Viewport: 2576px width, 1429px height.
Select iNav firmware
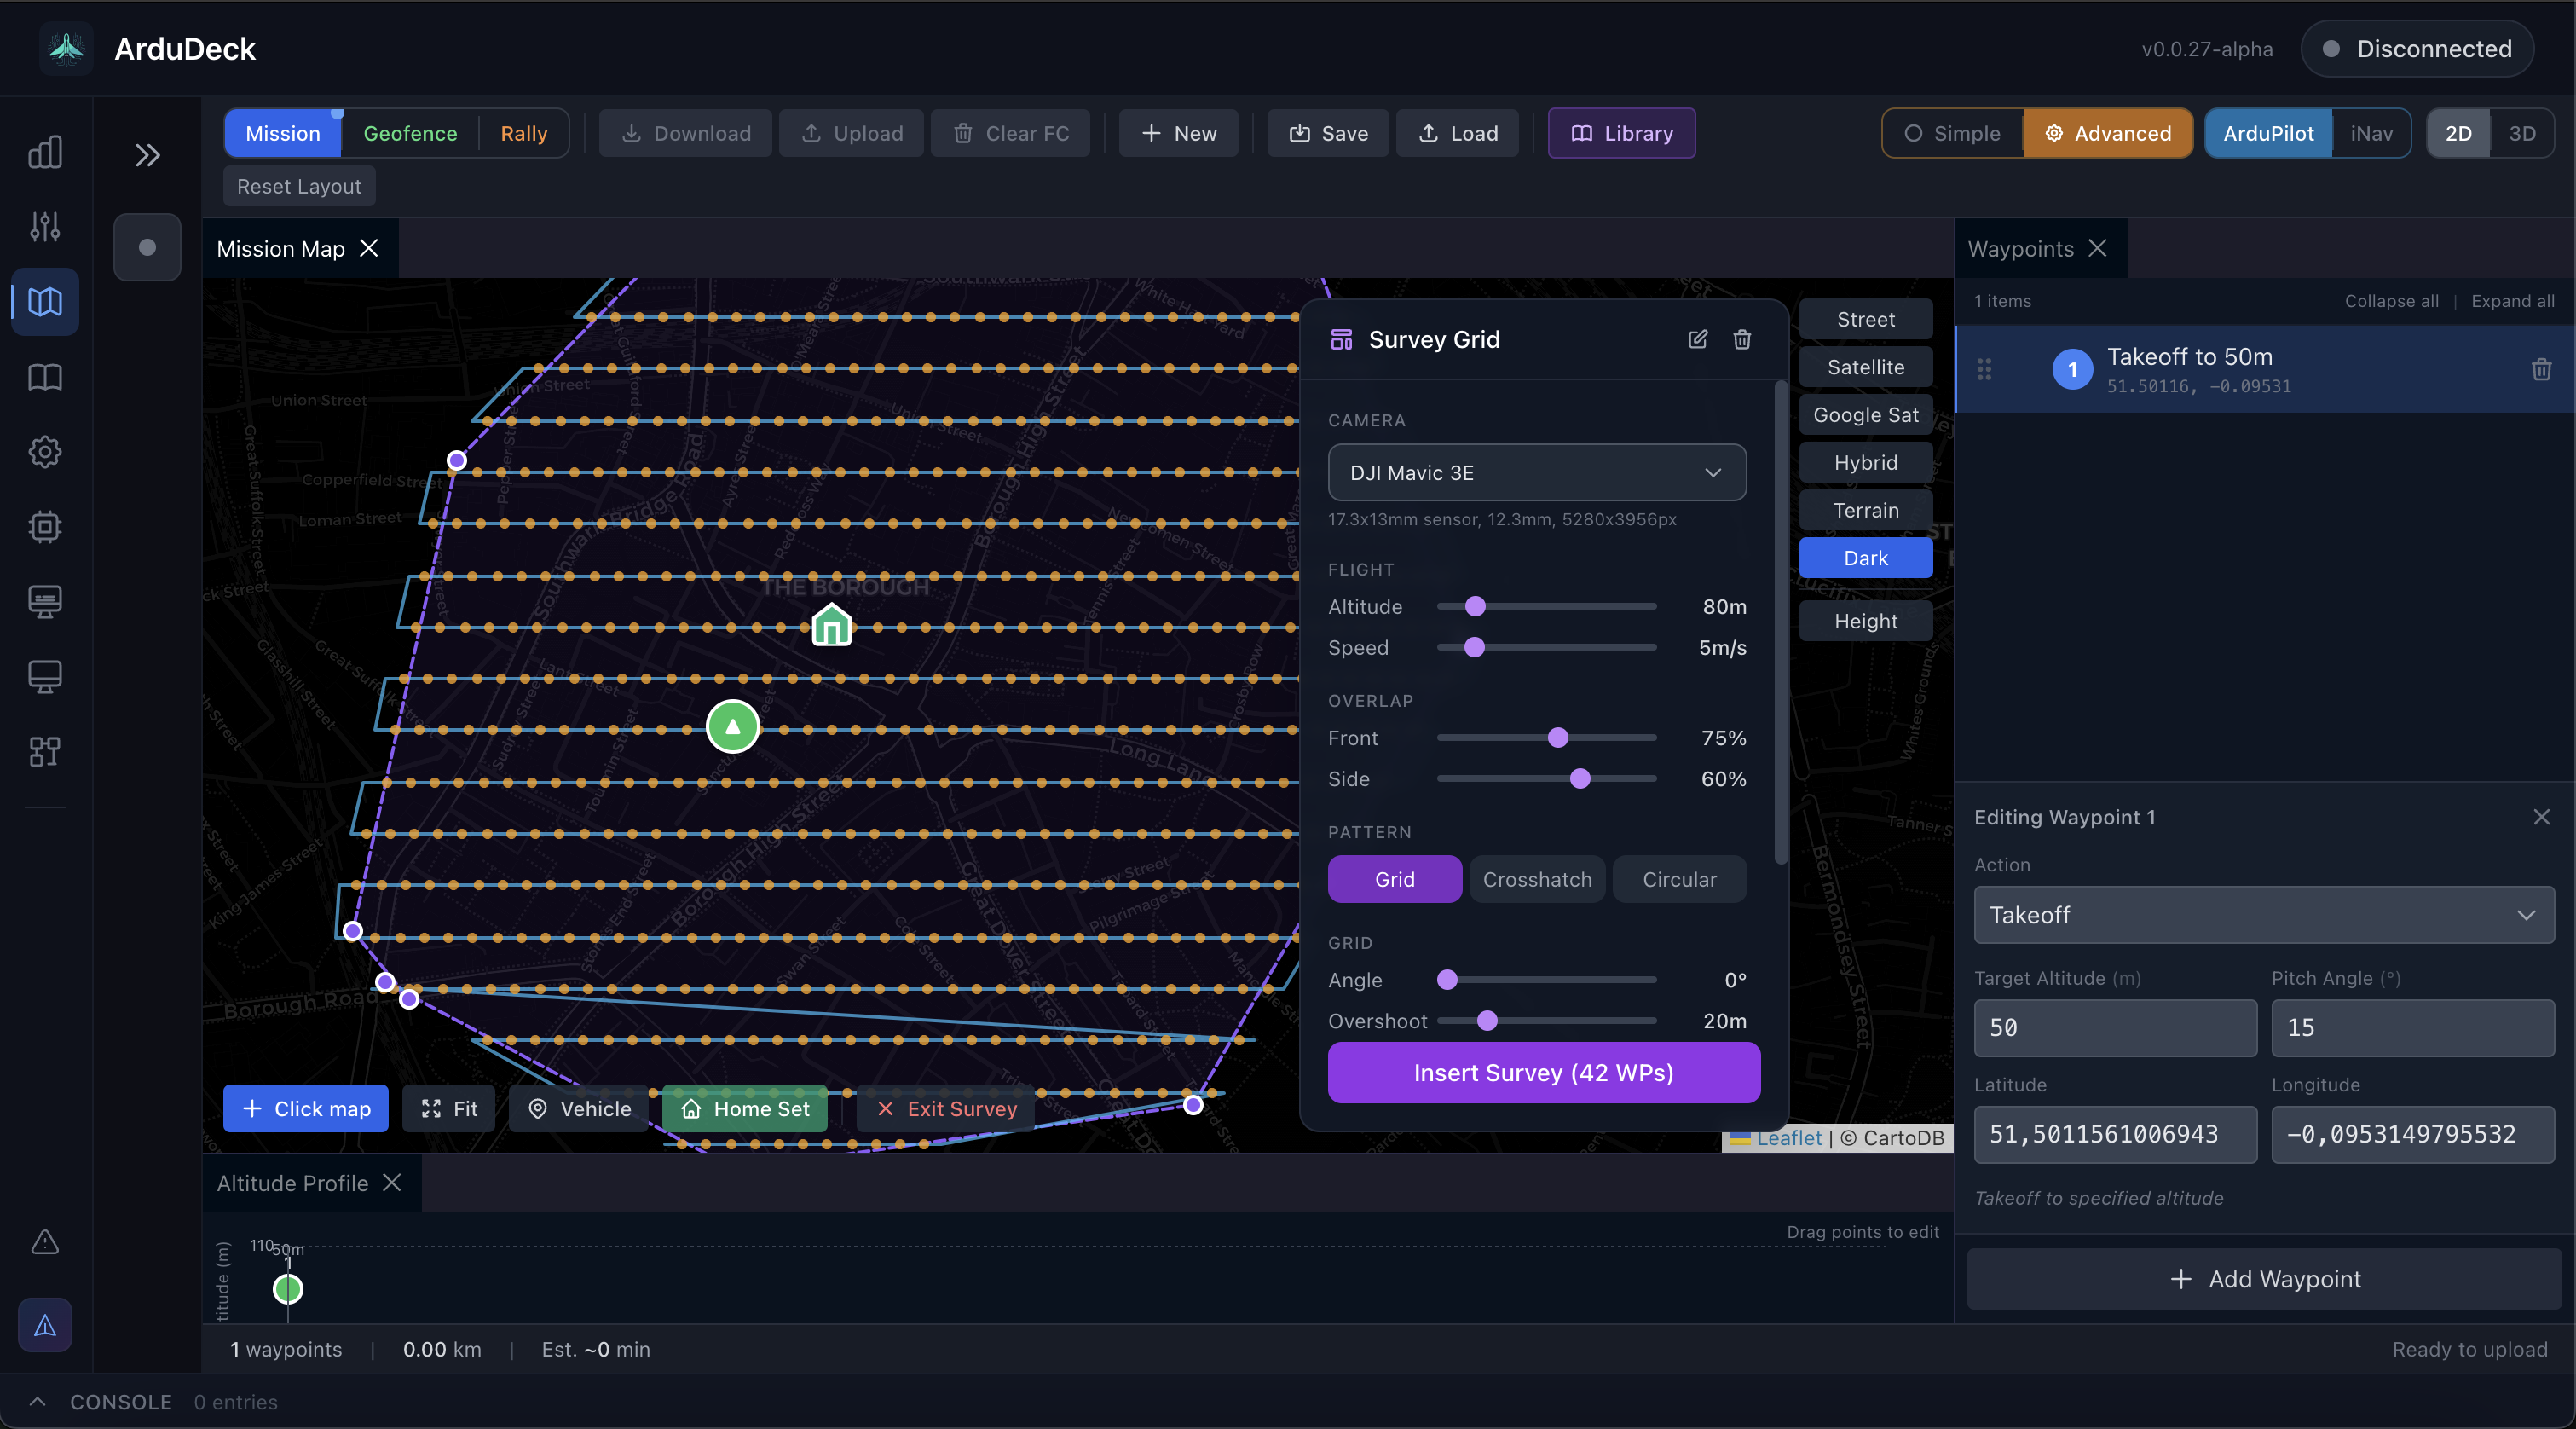tap(2371, 133)
